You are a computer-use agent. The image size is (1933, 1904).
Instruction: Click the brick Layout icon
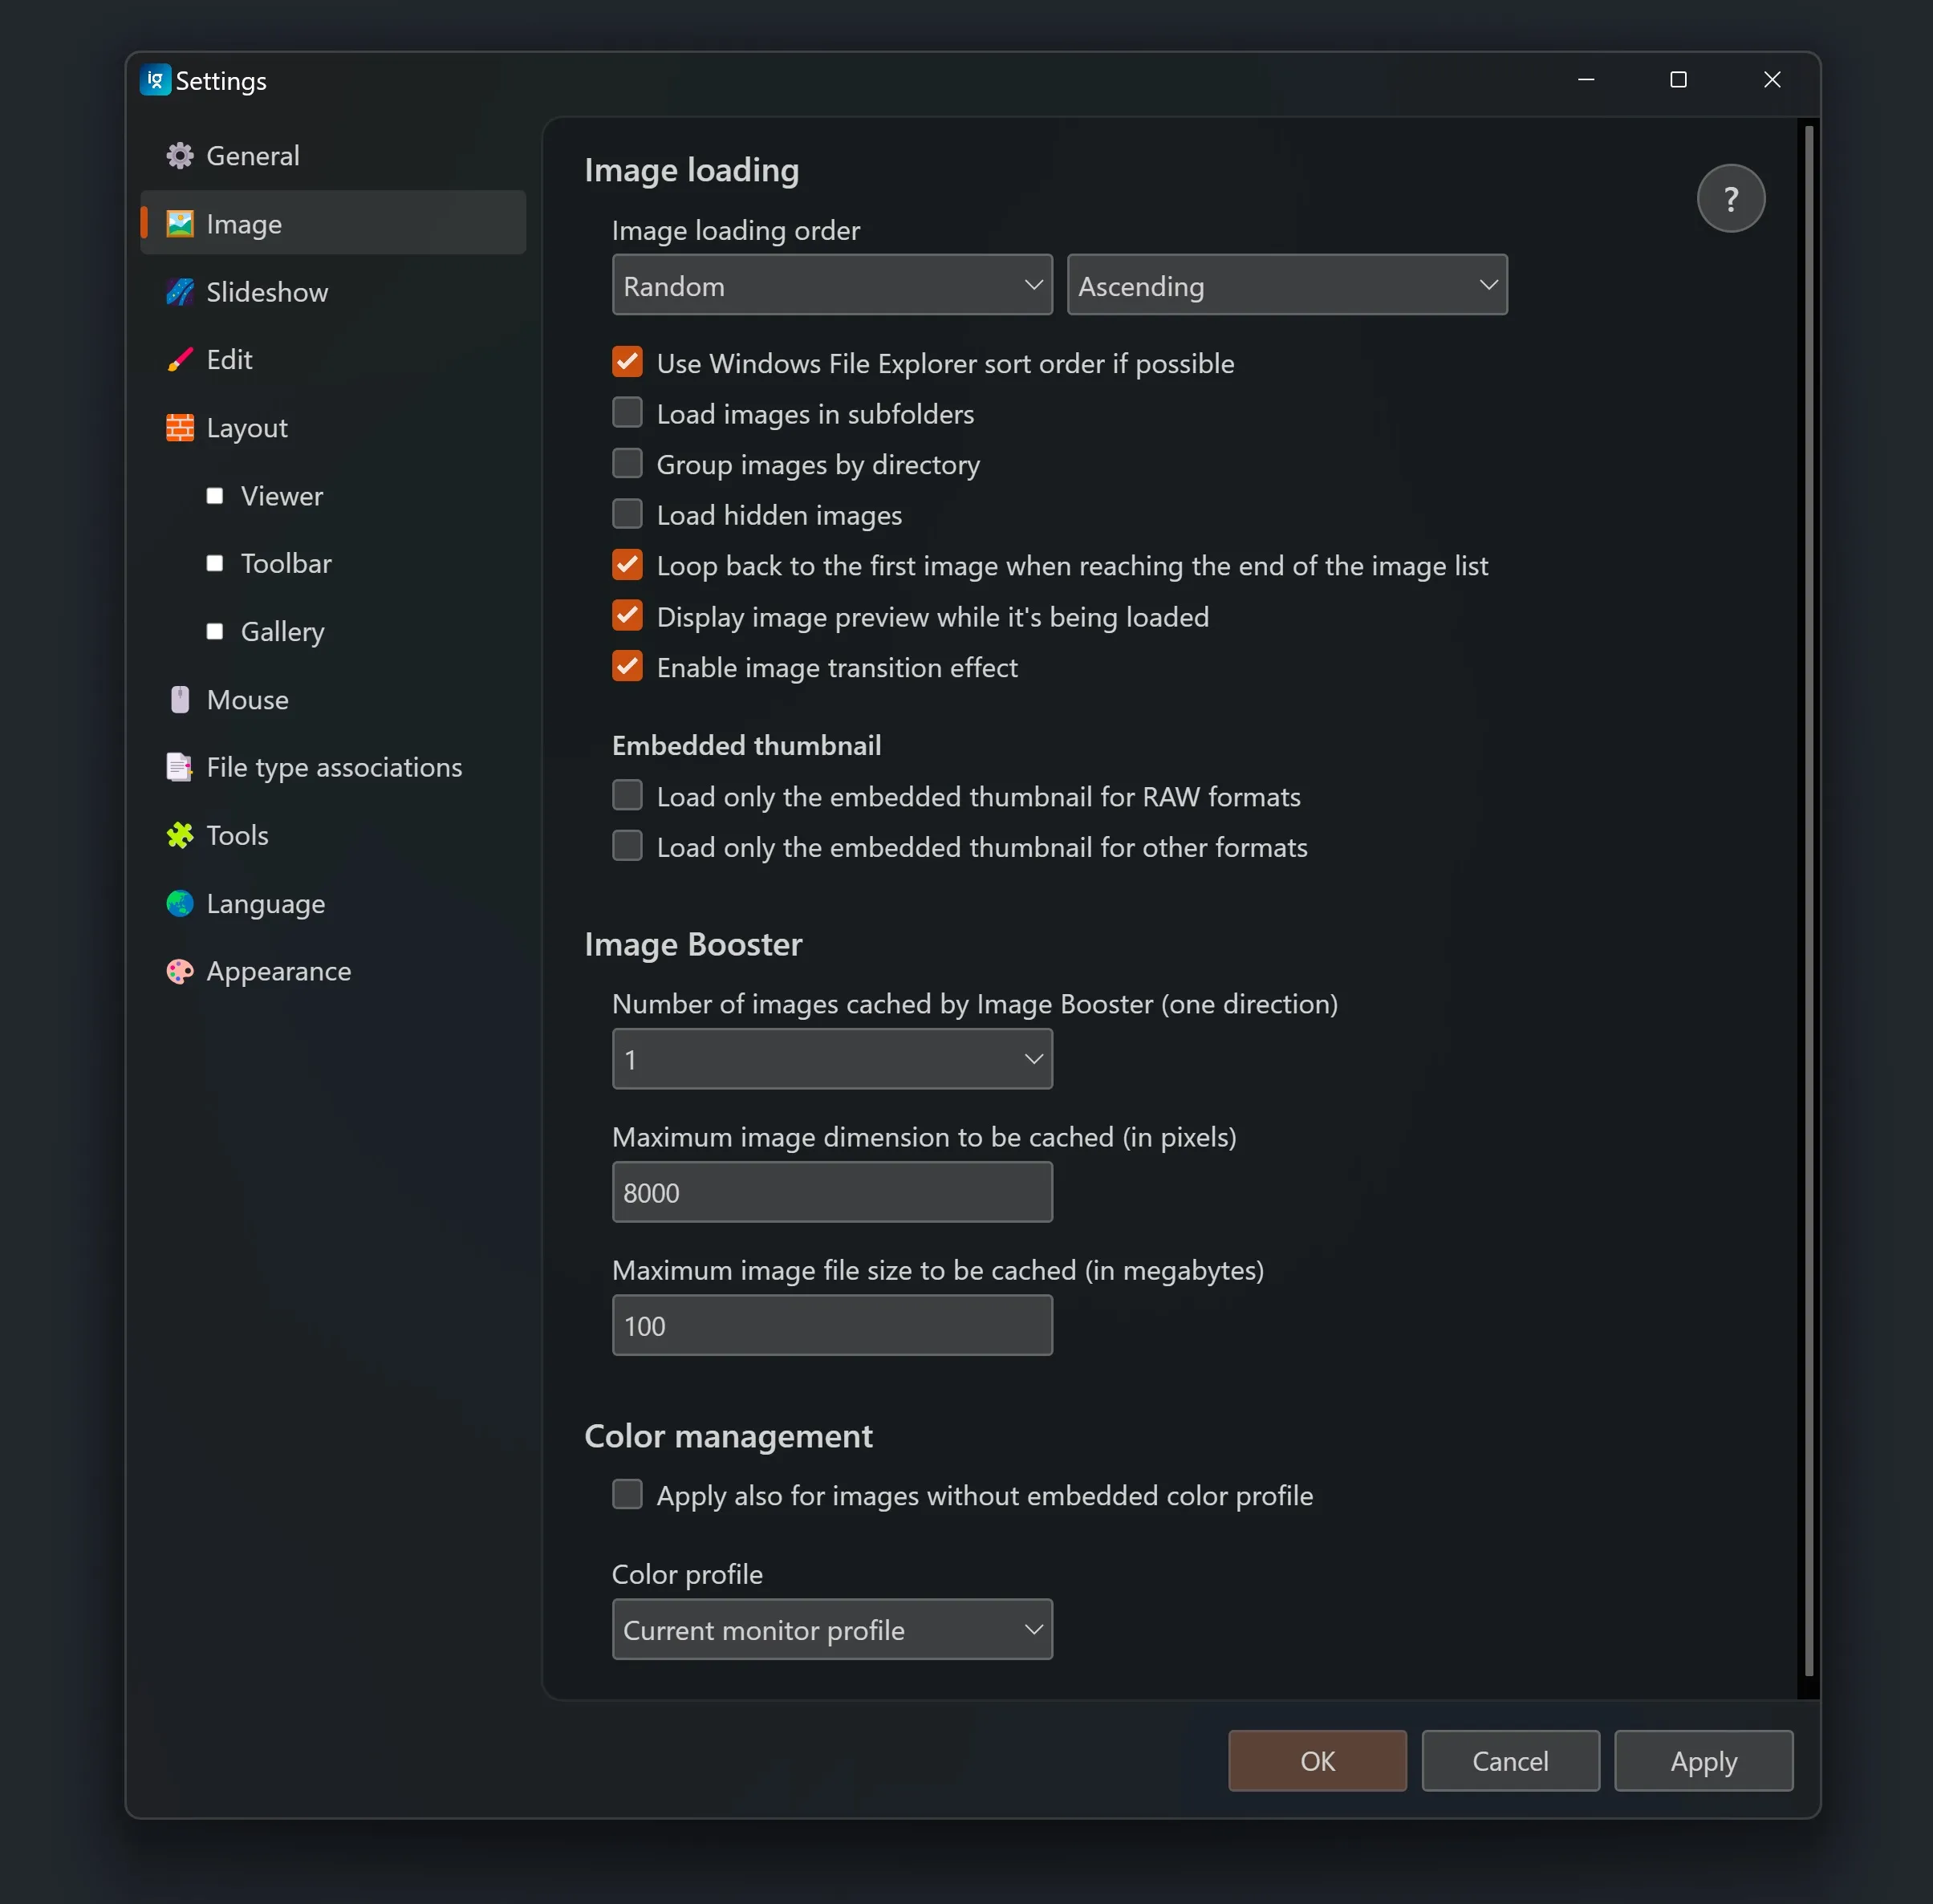(180, 428)
